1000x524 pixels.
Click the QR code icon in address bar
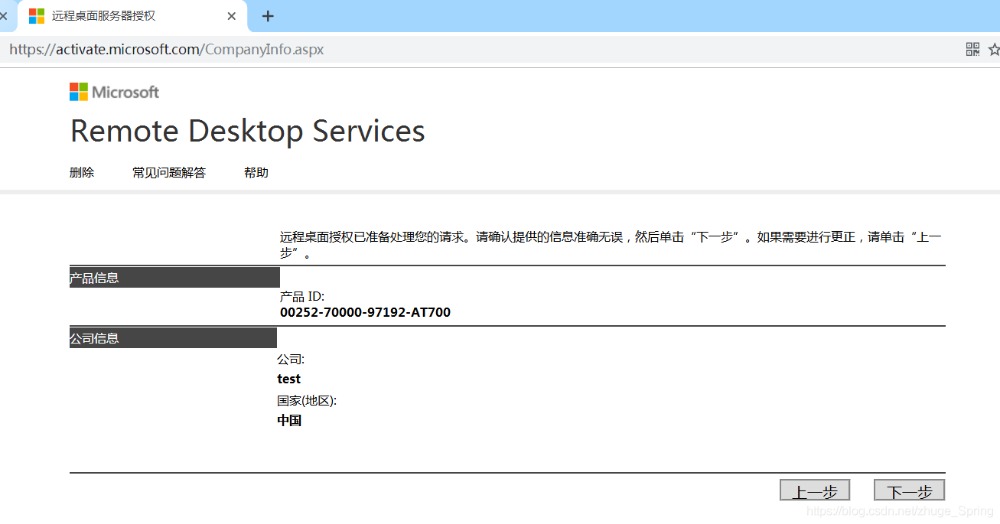click(x=972, y=49)
